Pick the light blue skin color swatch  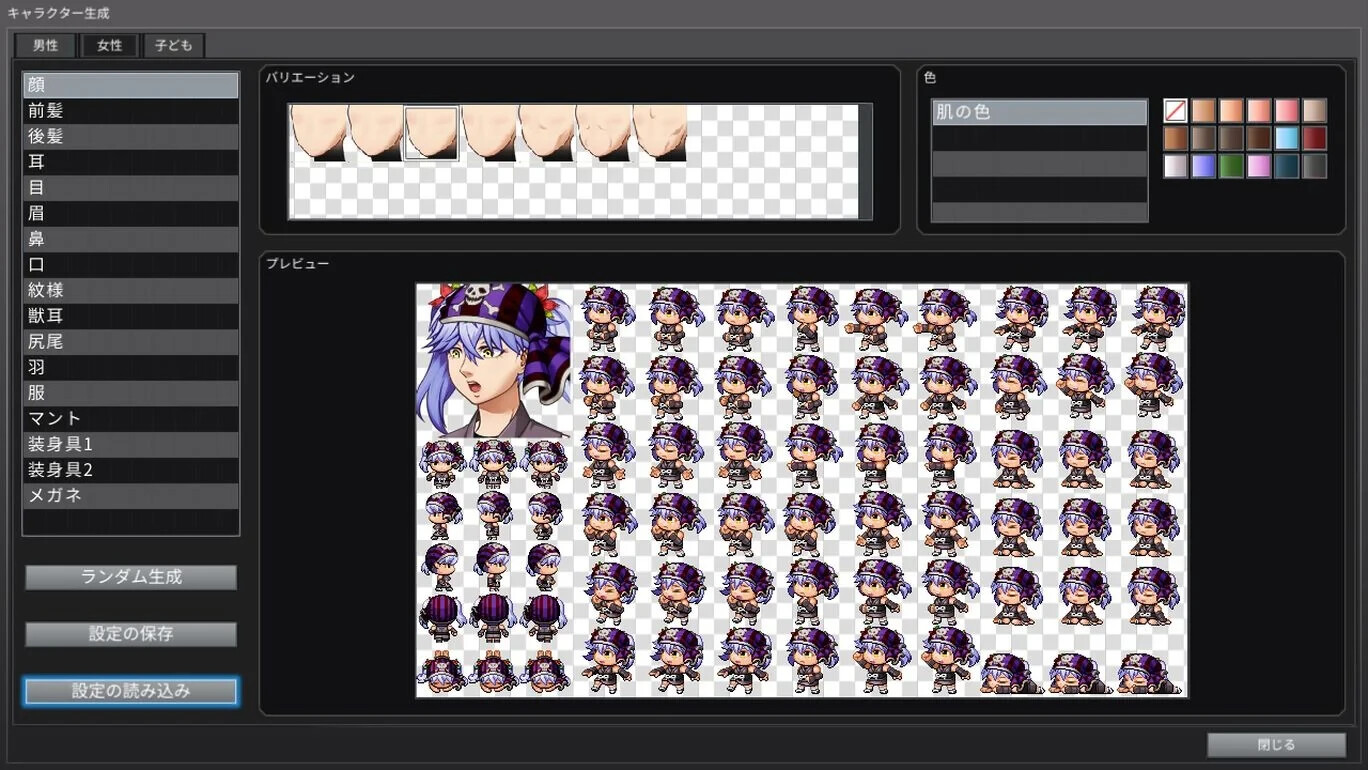pyautogui.click(x=1287, y=138)
